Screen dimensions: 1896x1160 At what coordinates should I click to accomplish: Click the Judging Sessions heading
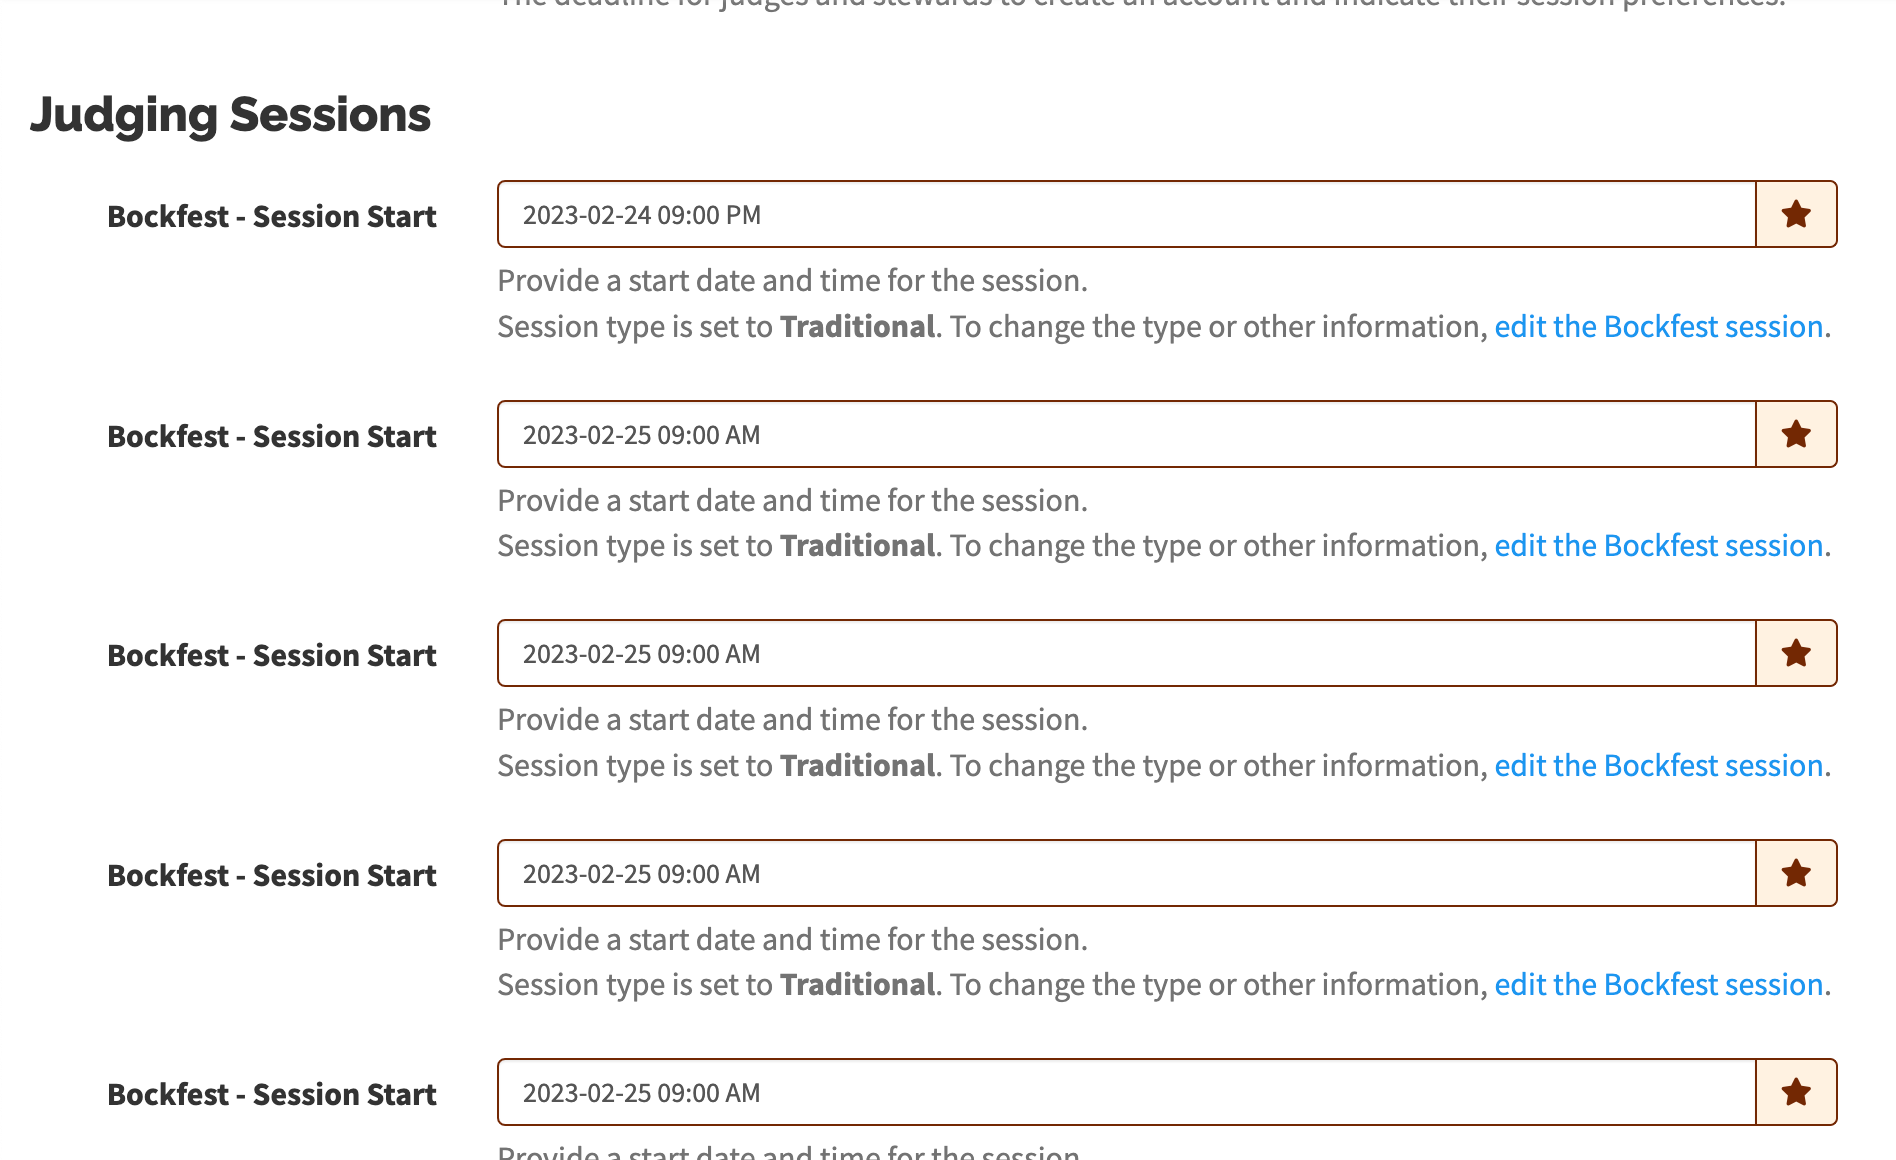(x=231, y=114)
